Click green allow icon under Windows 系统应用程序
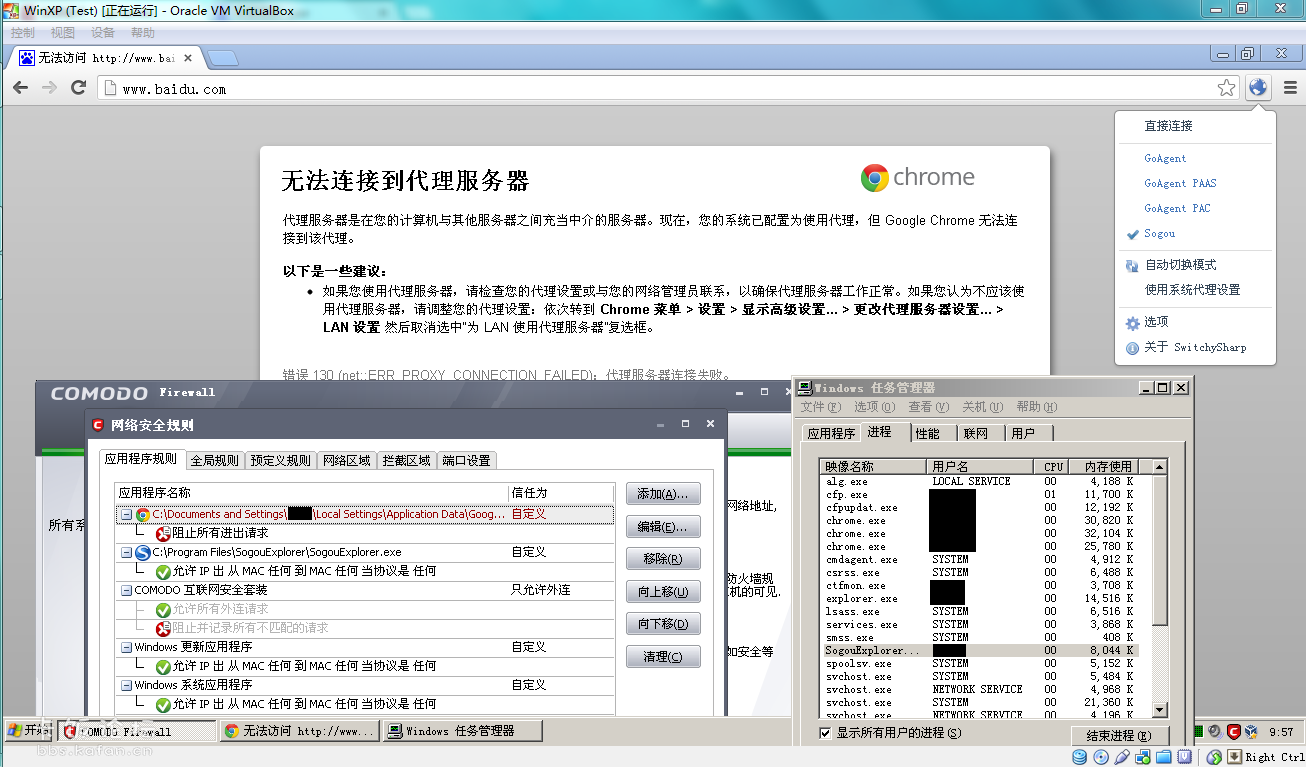This screenshot has width=1306, height=767. (163, 704)
